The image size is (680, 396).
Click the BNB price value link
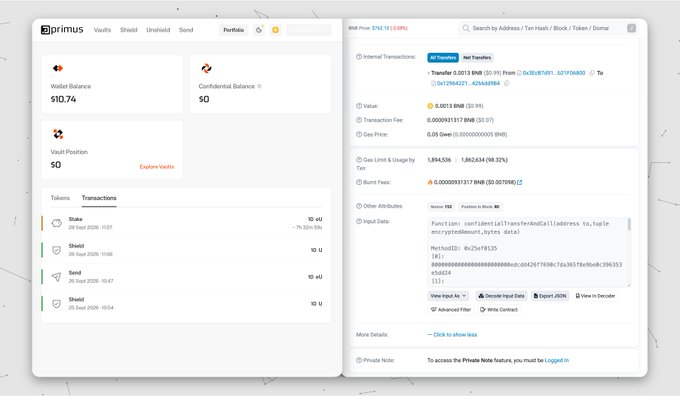pyautogui.click(x=380, y=28)
